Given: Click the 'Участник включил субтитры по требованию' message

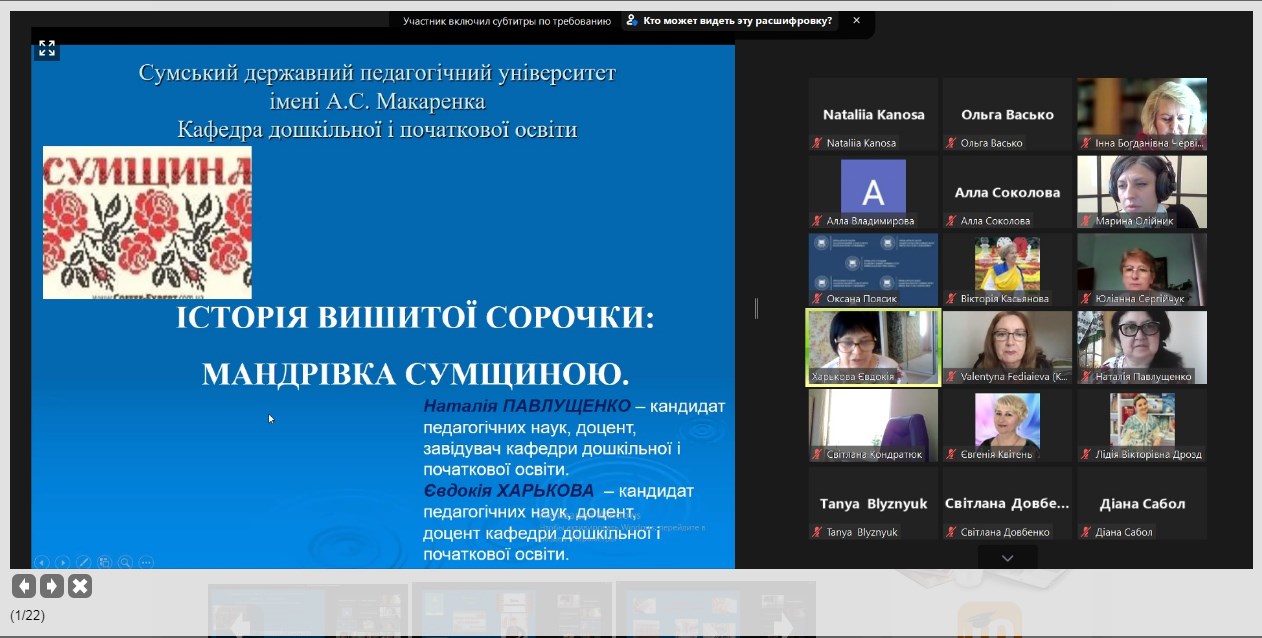Looking at the screenshot, I should [x=507, y=20].
